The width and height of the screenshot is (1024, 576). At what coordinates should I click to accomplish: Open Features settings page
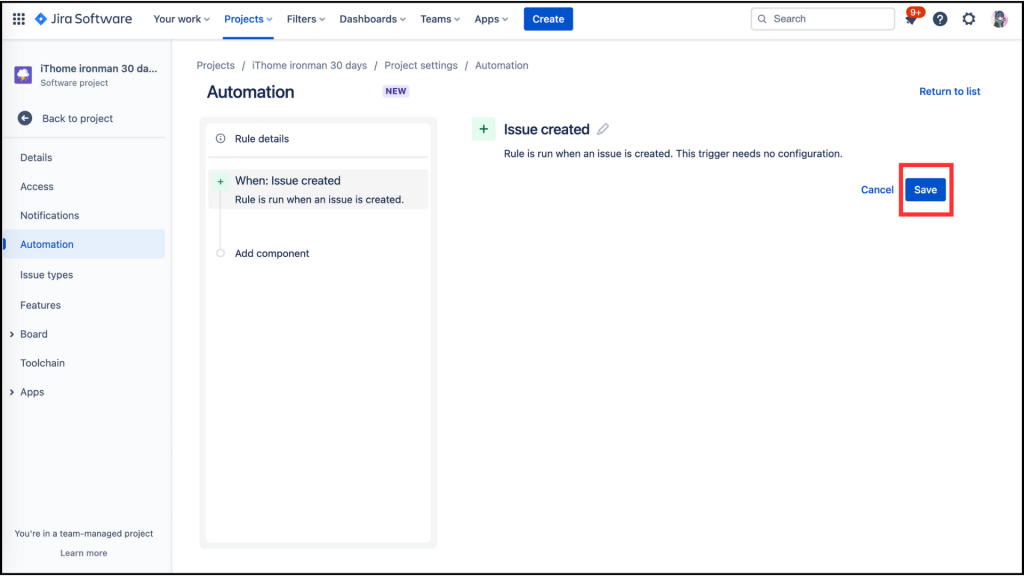(x=40, y=305)
